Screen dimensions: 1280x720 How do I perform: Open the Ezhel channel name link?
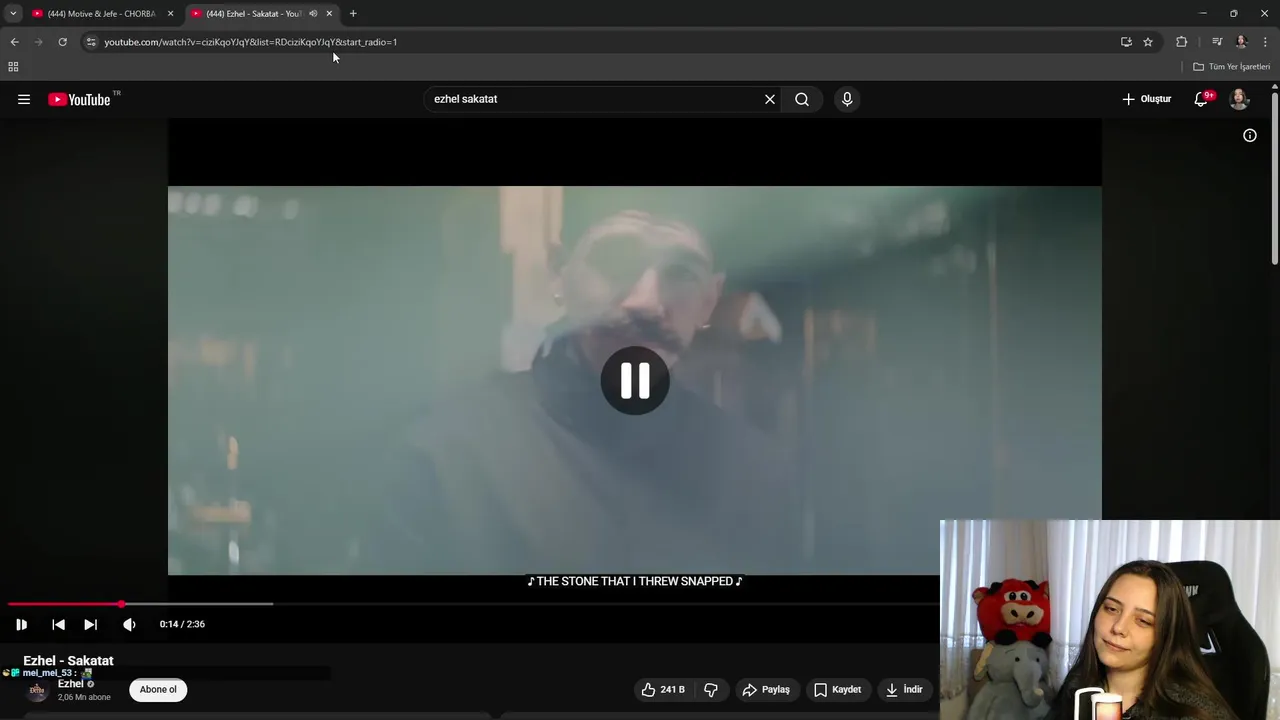(x=70, y=684)
